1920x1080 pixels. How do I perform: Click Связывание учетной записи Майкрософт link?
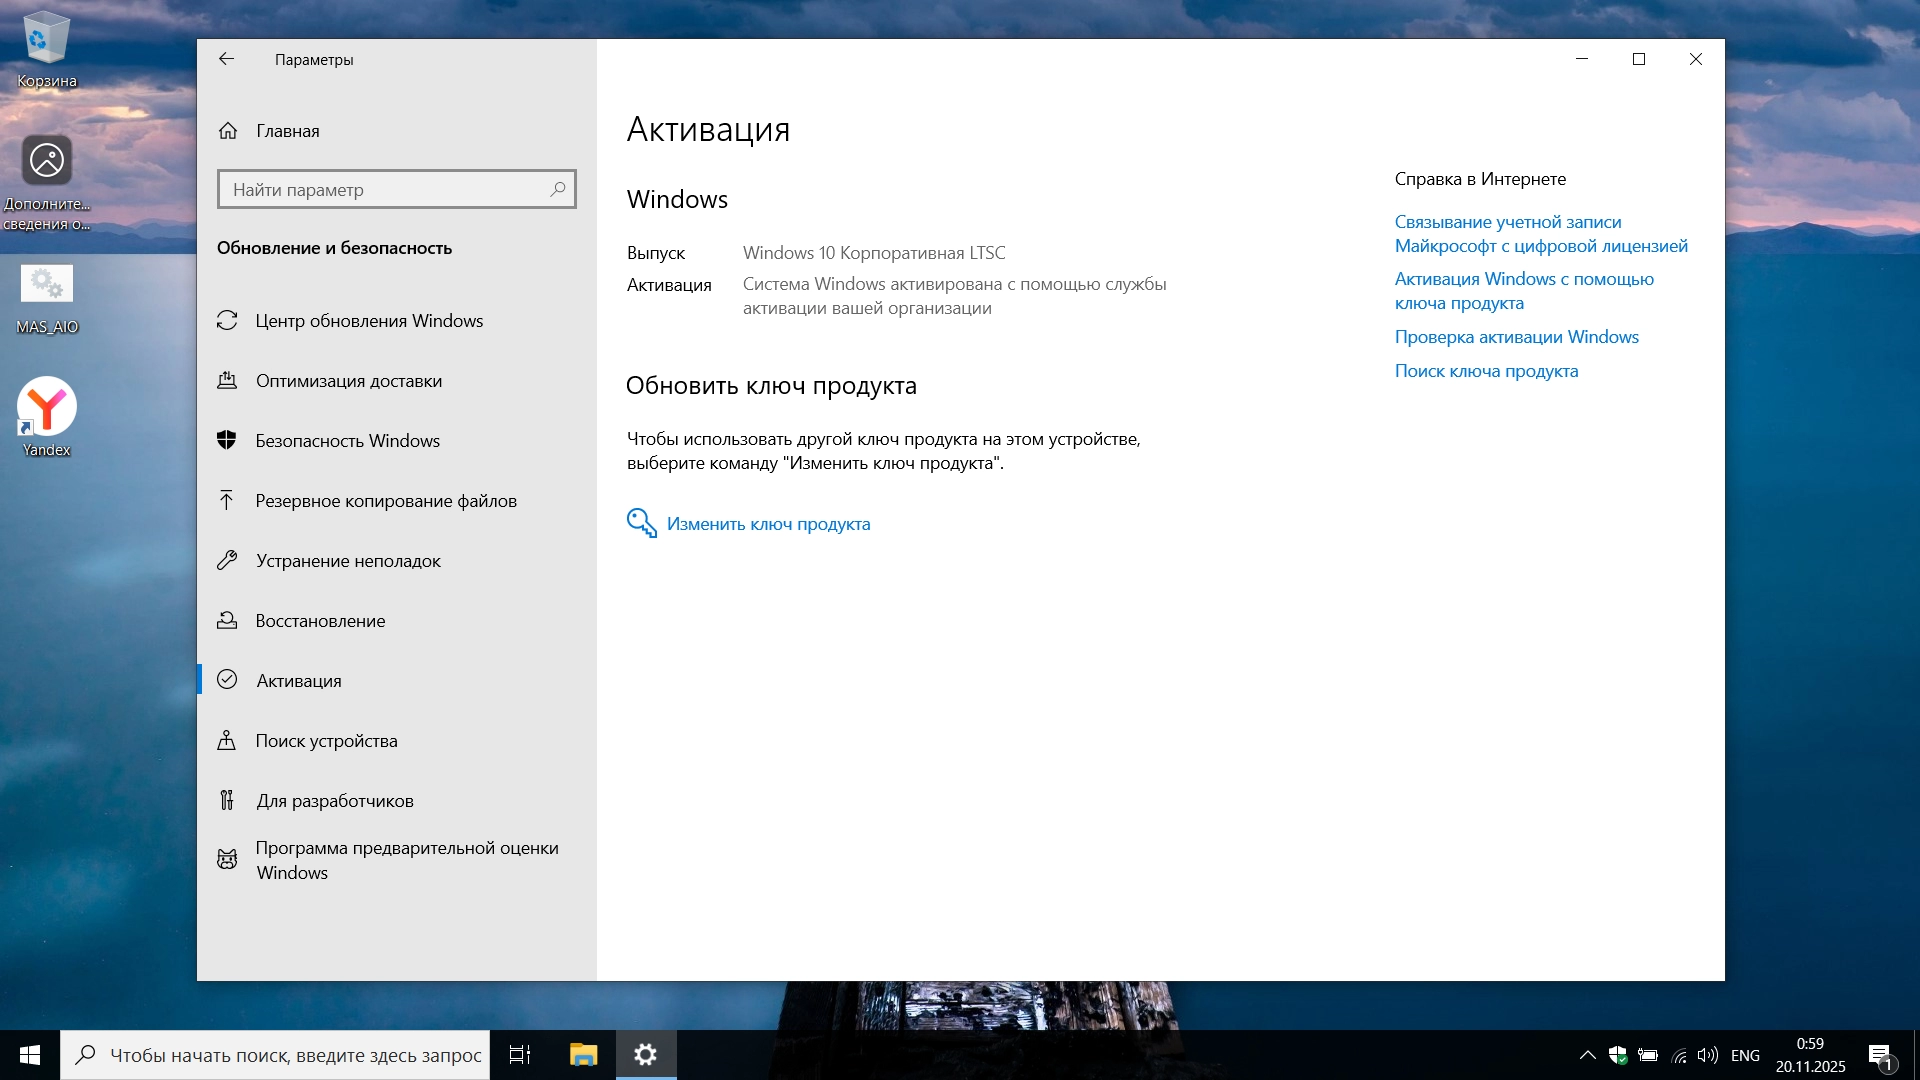click(1540, 234)
